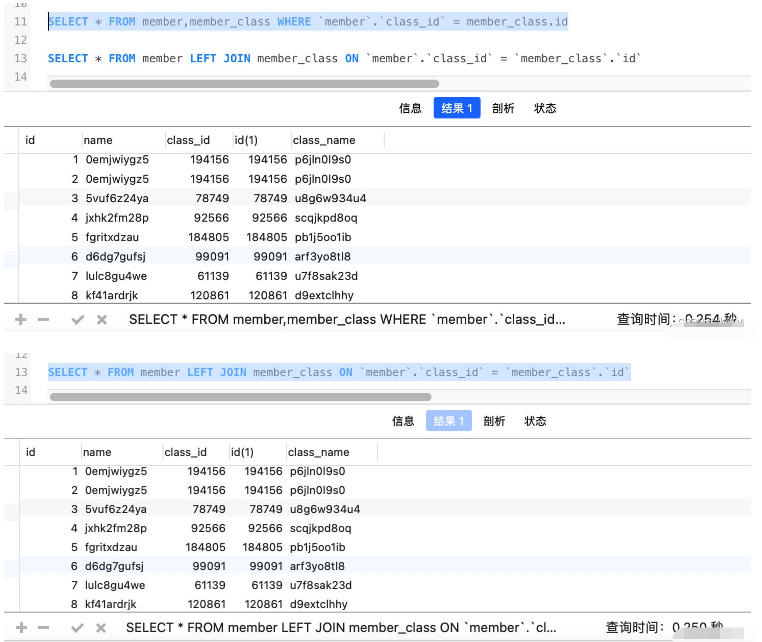Screen dimensions: 762x642
Task: Select cell lulc8gu4we in upper grid
Action: (116, 276)
